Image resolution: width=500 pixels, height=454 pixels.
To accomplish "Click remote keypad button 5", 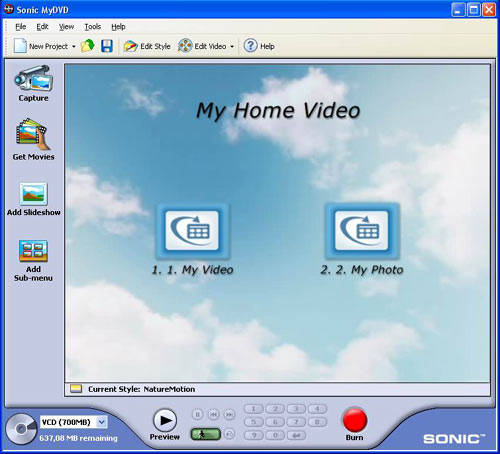I will 253,422.
